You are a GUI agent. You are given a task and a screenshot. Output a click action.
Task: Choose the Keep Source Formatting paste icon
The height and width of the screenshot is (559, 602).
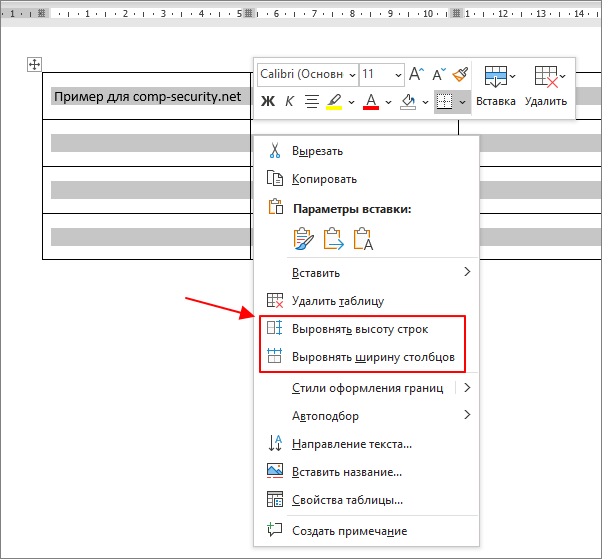click(303, 238)
